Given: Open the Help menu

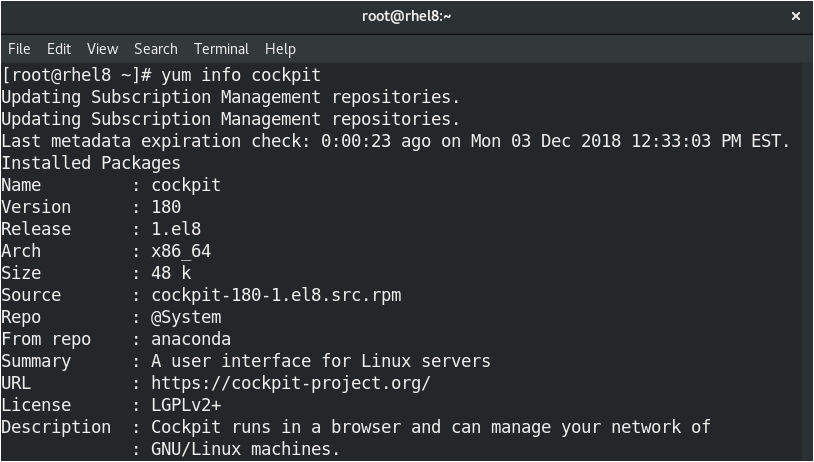Looking at the screenshot, I should [280, 48].
